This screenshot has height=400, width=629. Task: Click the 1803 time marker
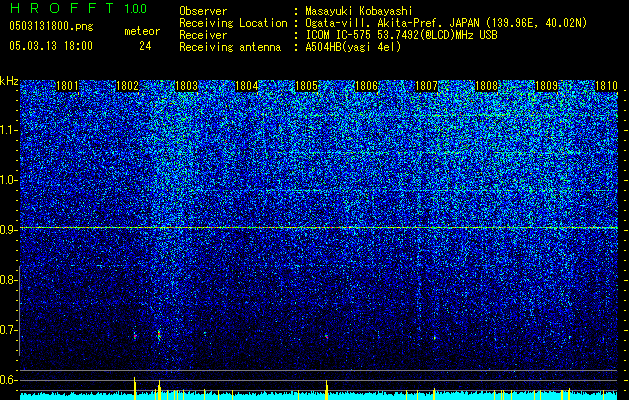[187, 86]
